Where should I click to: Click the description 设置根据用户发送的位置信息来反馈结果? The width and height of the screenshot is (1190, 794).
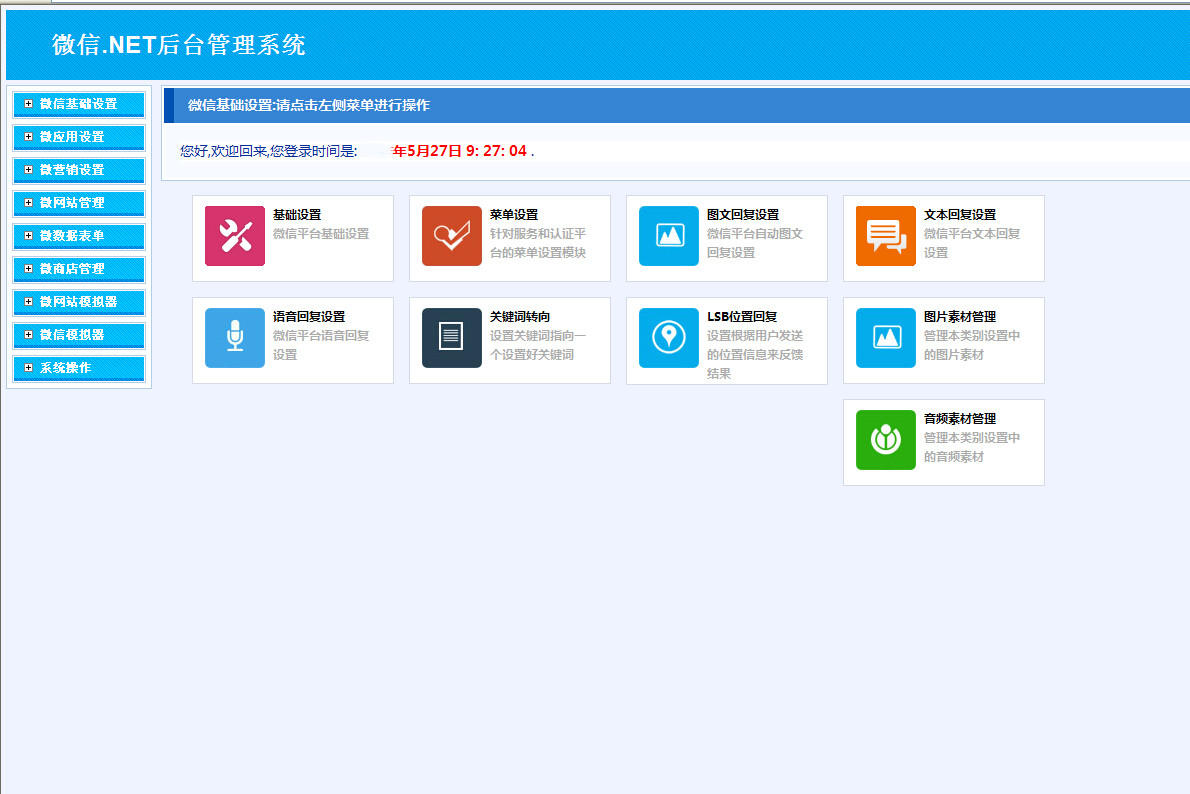point(755,354)
